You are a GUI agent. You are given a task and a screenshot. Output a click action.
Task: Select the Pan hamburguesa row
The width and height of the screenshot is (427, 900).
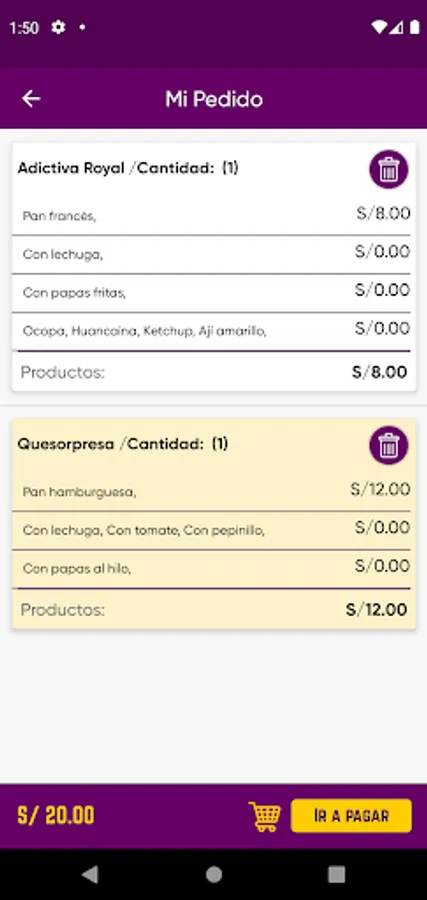(x=211, y=491)
